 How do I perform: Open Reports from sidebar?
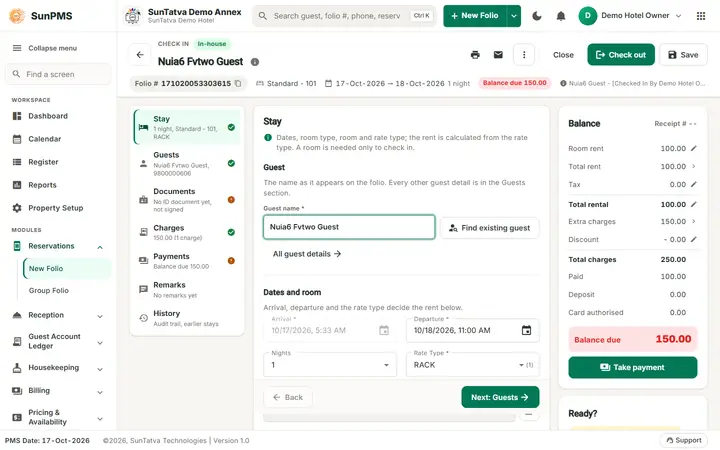(59, 185)
